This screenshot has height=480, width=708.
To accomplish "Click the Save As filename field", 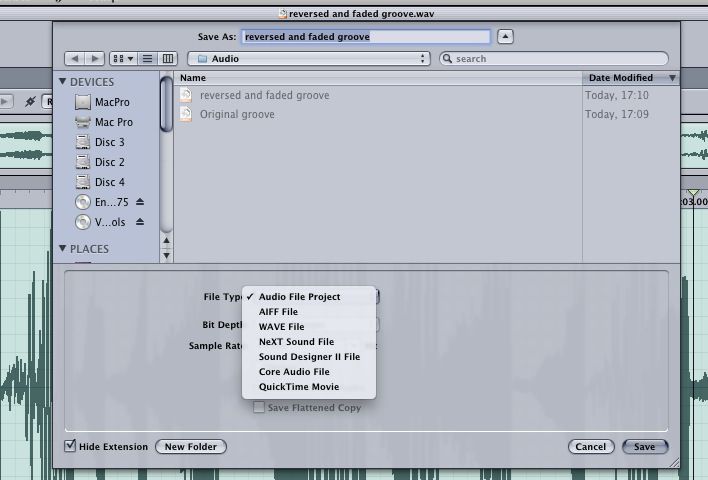I will point(366,37).
